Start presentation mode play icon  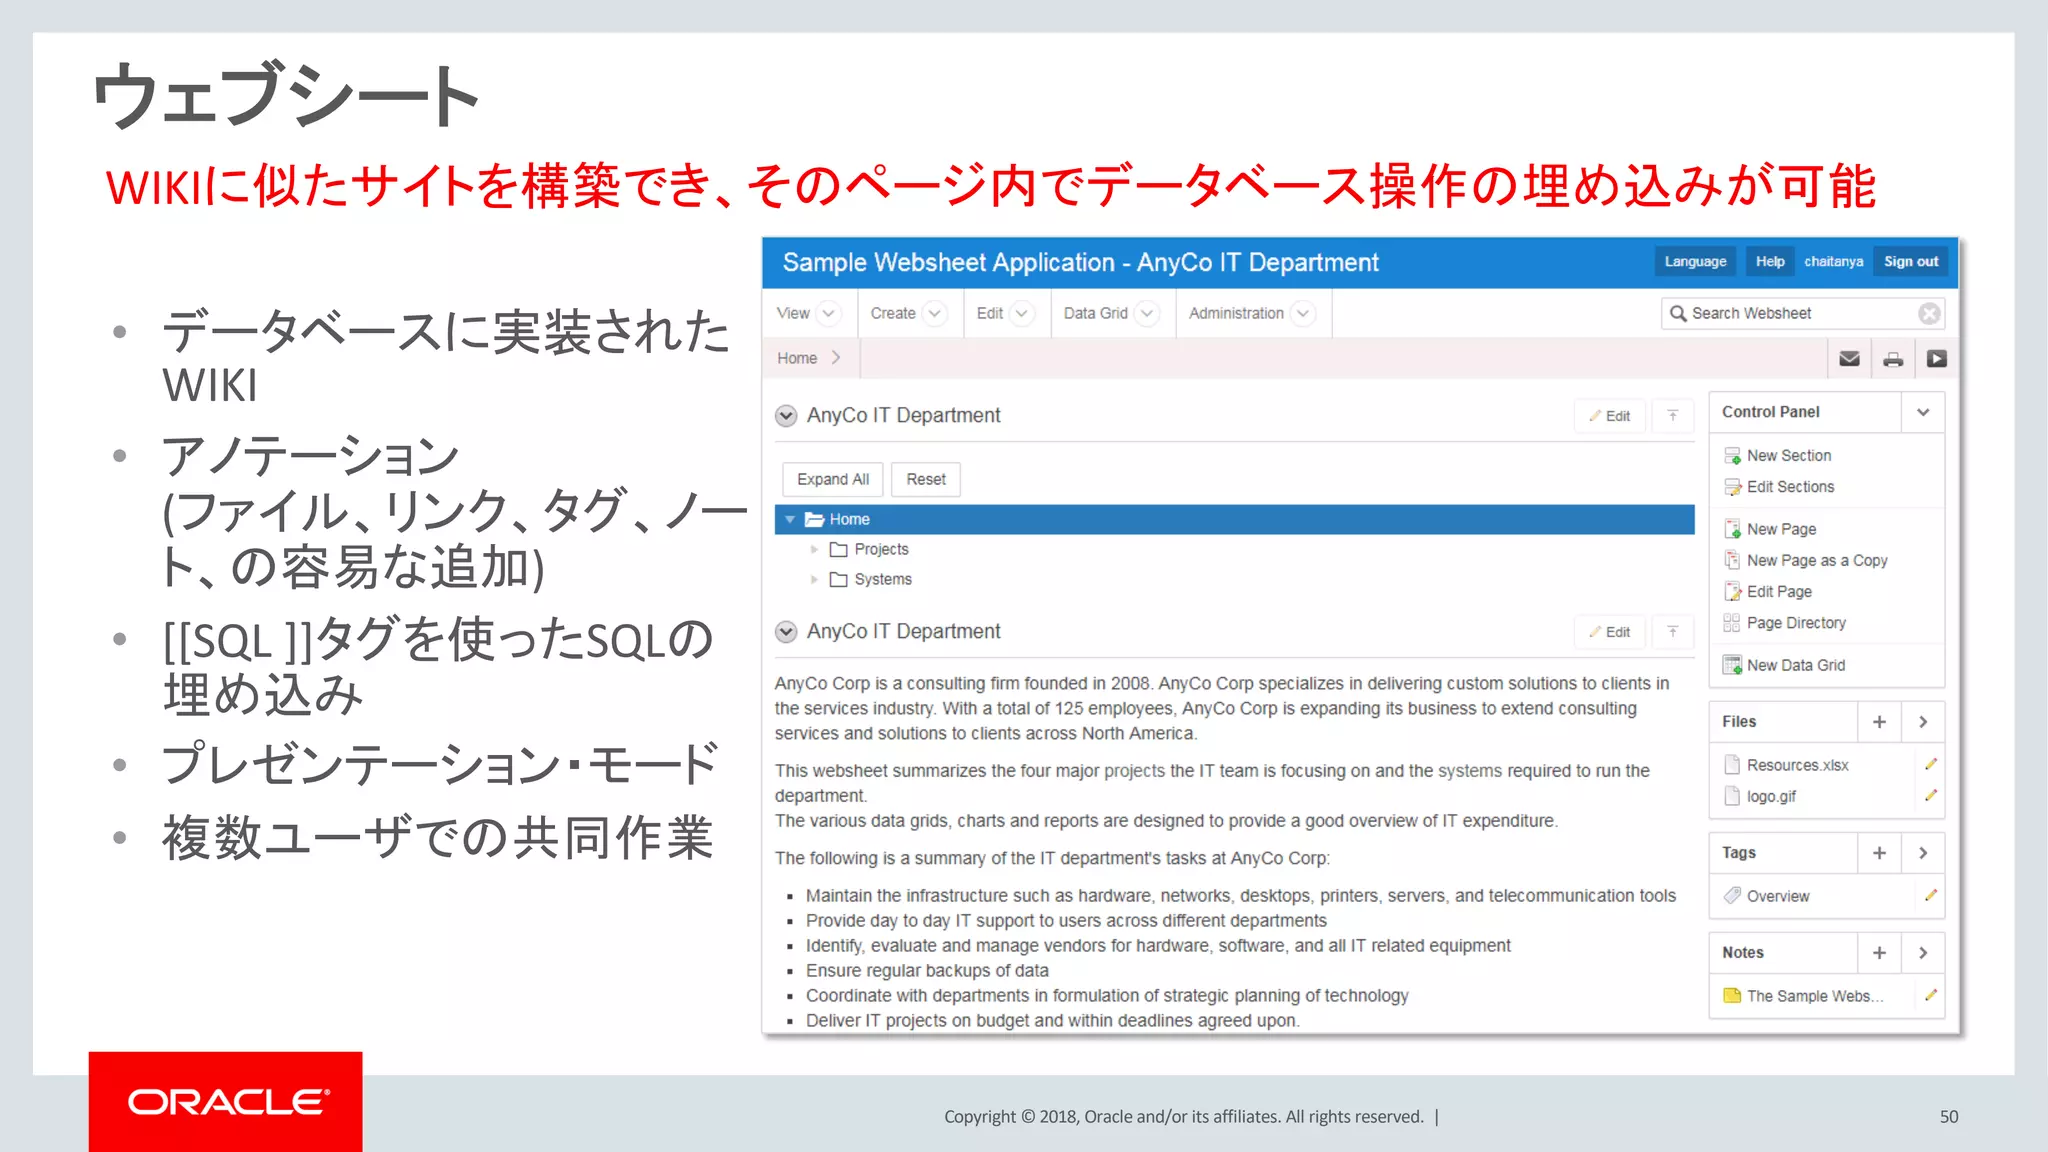[1937, 359]
